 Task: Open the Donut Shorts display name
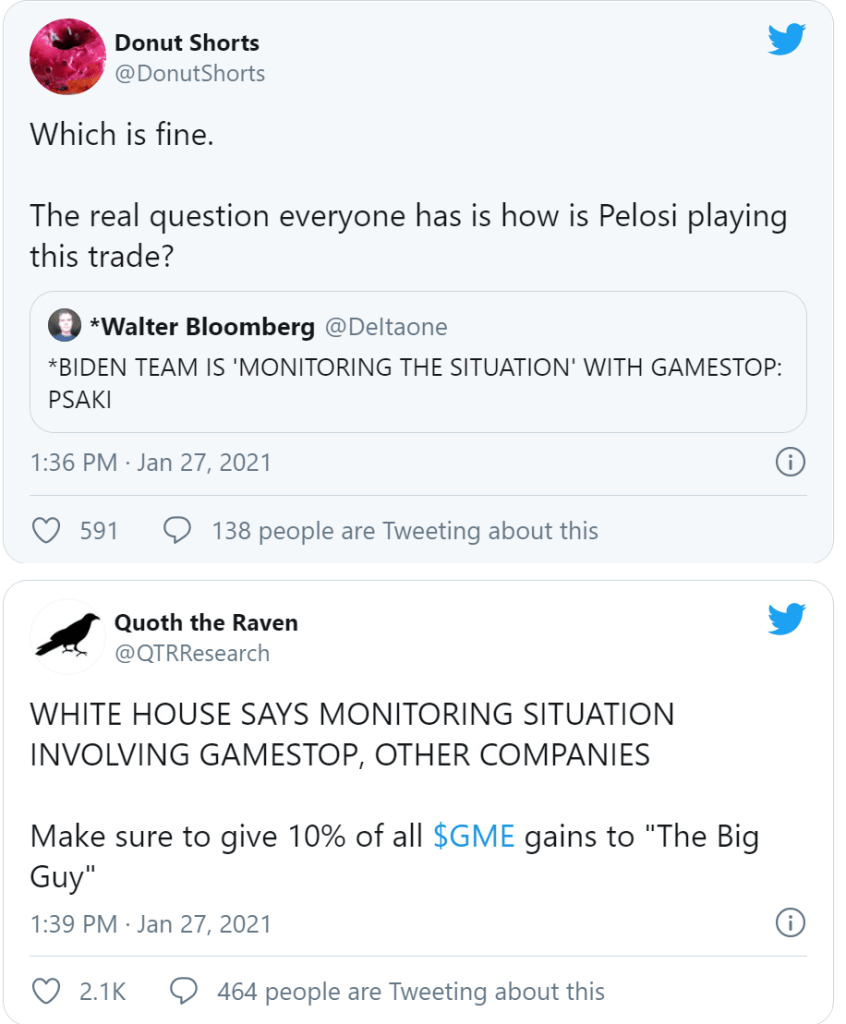(187, 43)
